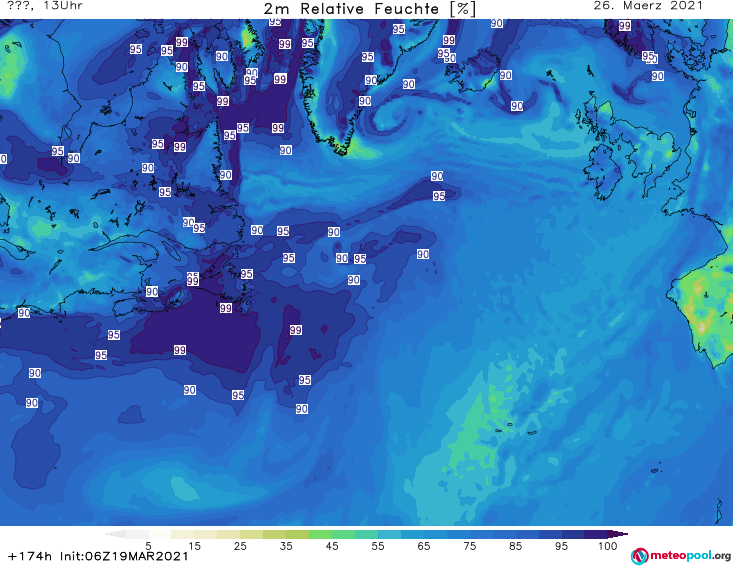Click the colorbar legend value '45'
Image resolution: width=733 pixels, height=566 pixels.
point(332,546)
